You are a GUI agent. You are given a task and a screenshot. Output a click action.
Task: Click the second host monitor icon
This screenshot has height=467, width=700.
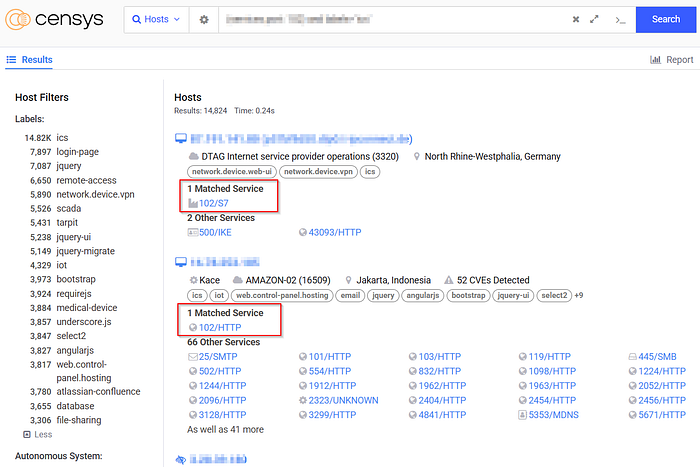tap(181, 262)
